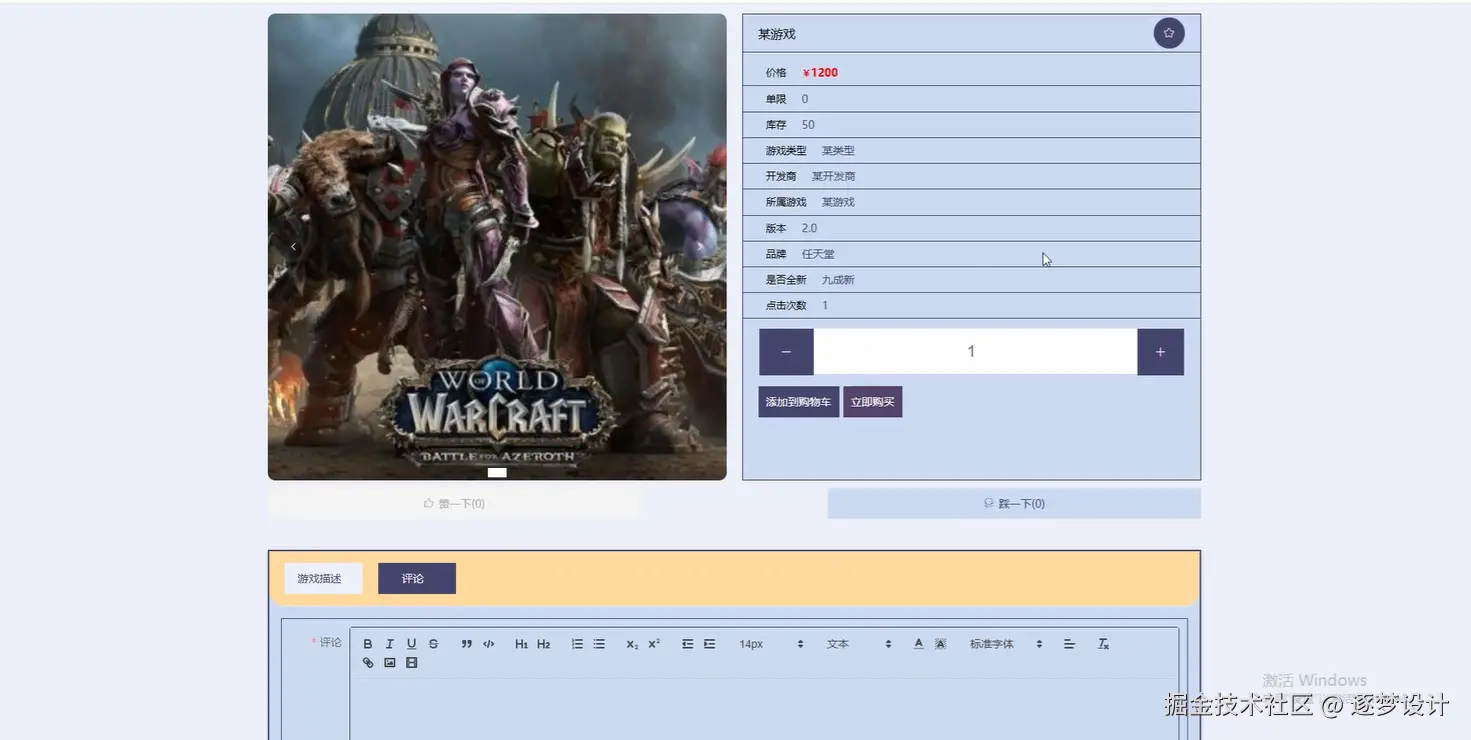Viewport: 1471px width, 740px height.
Task: Show the previous carousel image
Action: (293, 246)
